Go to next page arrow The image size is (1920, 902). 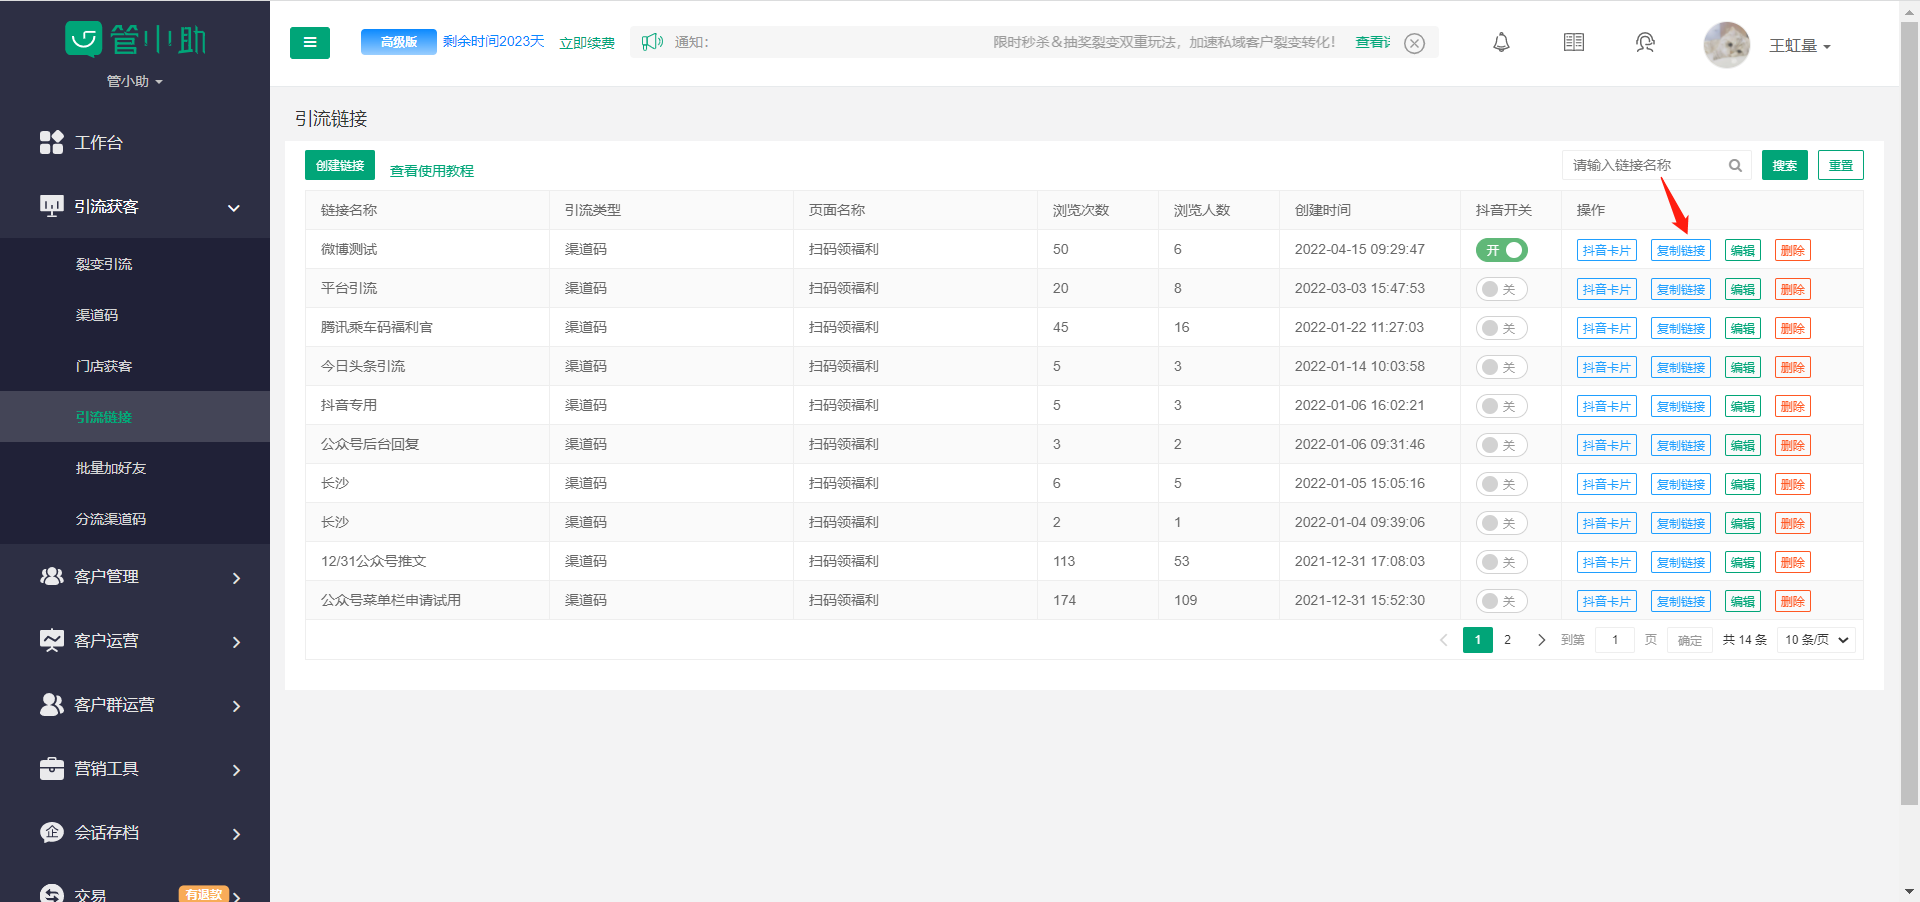pos(1541,640)
